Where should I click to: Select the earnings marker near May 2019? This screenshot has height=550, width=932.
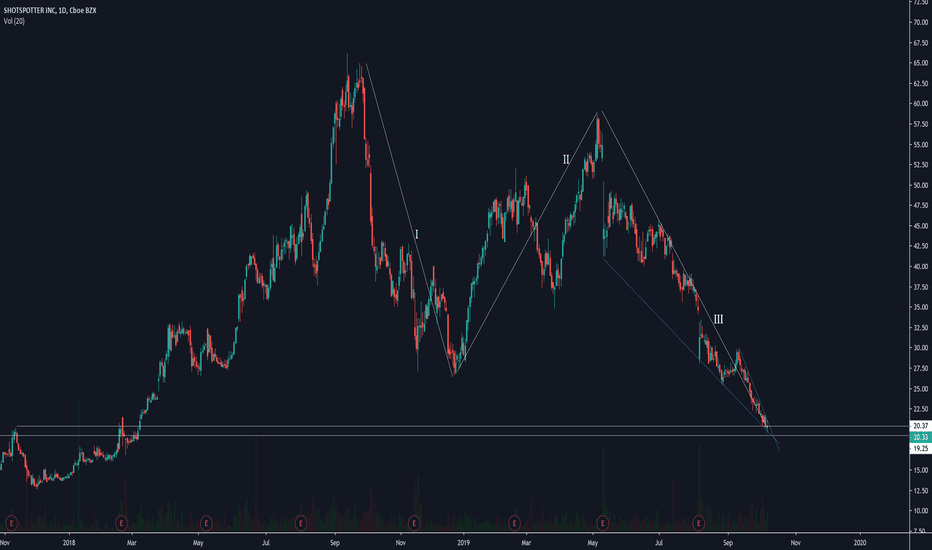pyautogui.click(x=603, y=523)
